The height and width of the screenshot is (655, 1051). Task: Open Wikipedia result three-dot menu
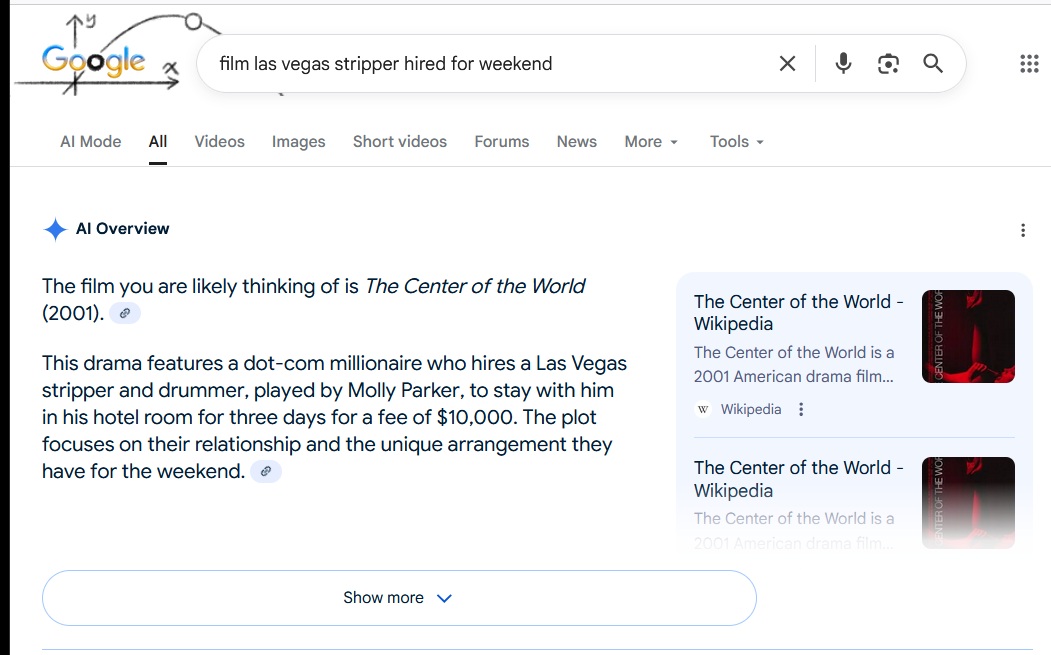coord(801,409)
